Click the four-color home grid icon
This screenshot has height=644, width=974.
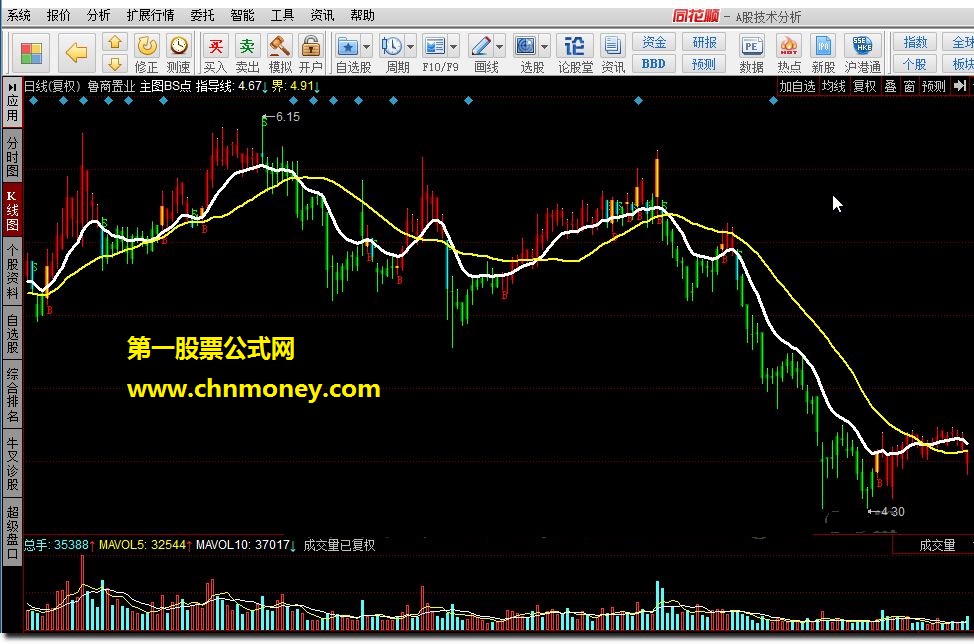pyautogui.click(x=31, y=53)
